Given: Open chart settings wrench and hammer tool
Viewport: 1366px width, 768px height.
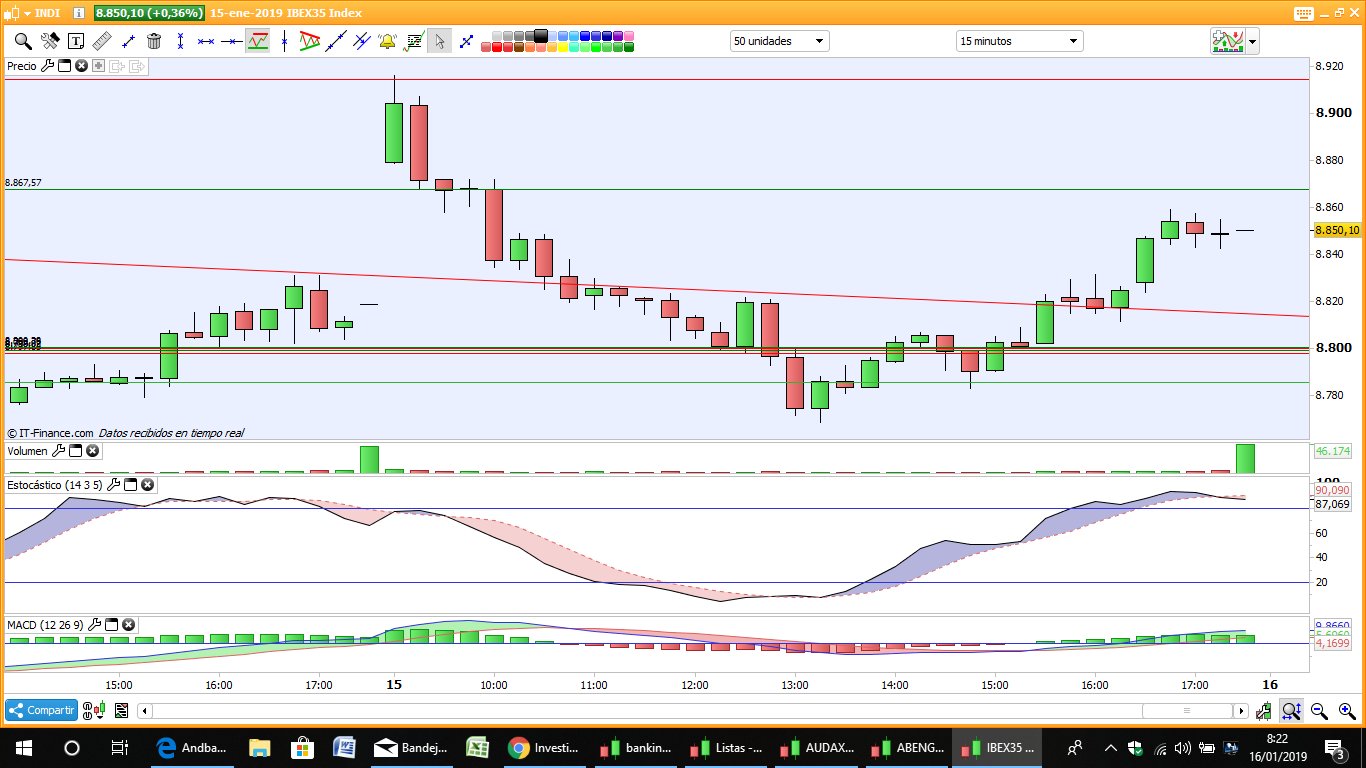Looking at the screenshot, I should tap(49, 41).
